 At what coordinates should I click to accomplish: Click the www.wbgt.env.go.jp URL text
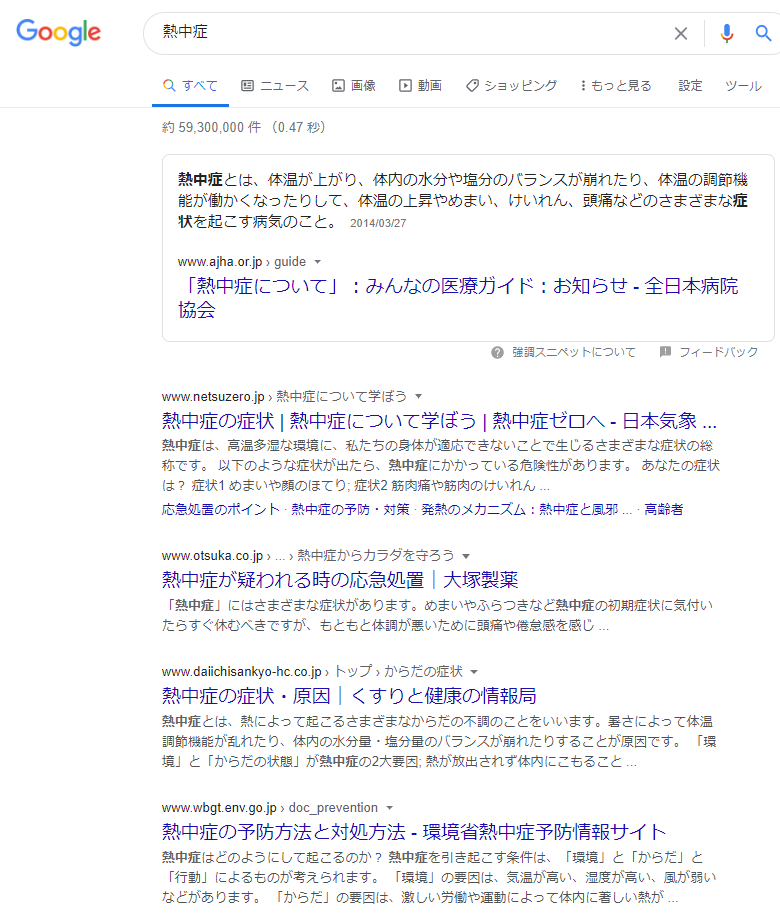219,808
